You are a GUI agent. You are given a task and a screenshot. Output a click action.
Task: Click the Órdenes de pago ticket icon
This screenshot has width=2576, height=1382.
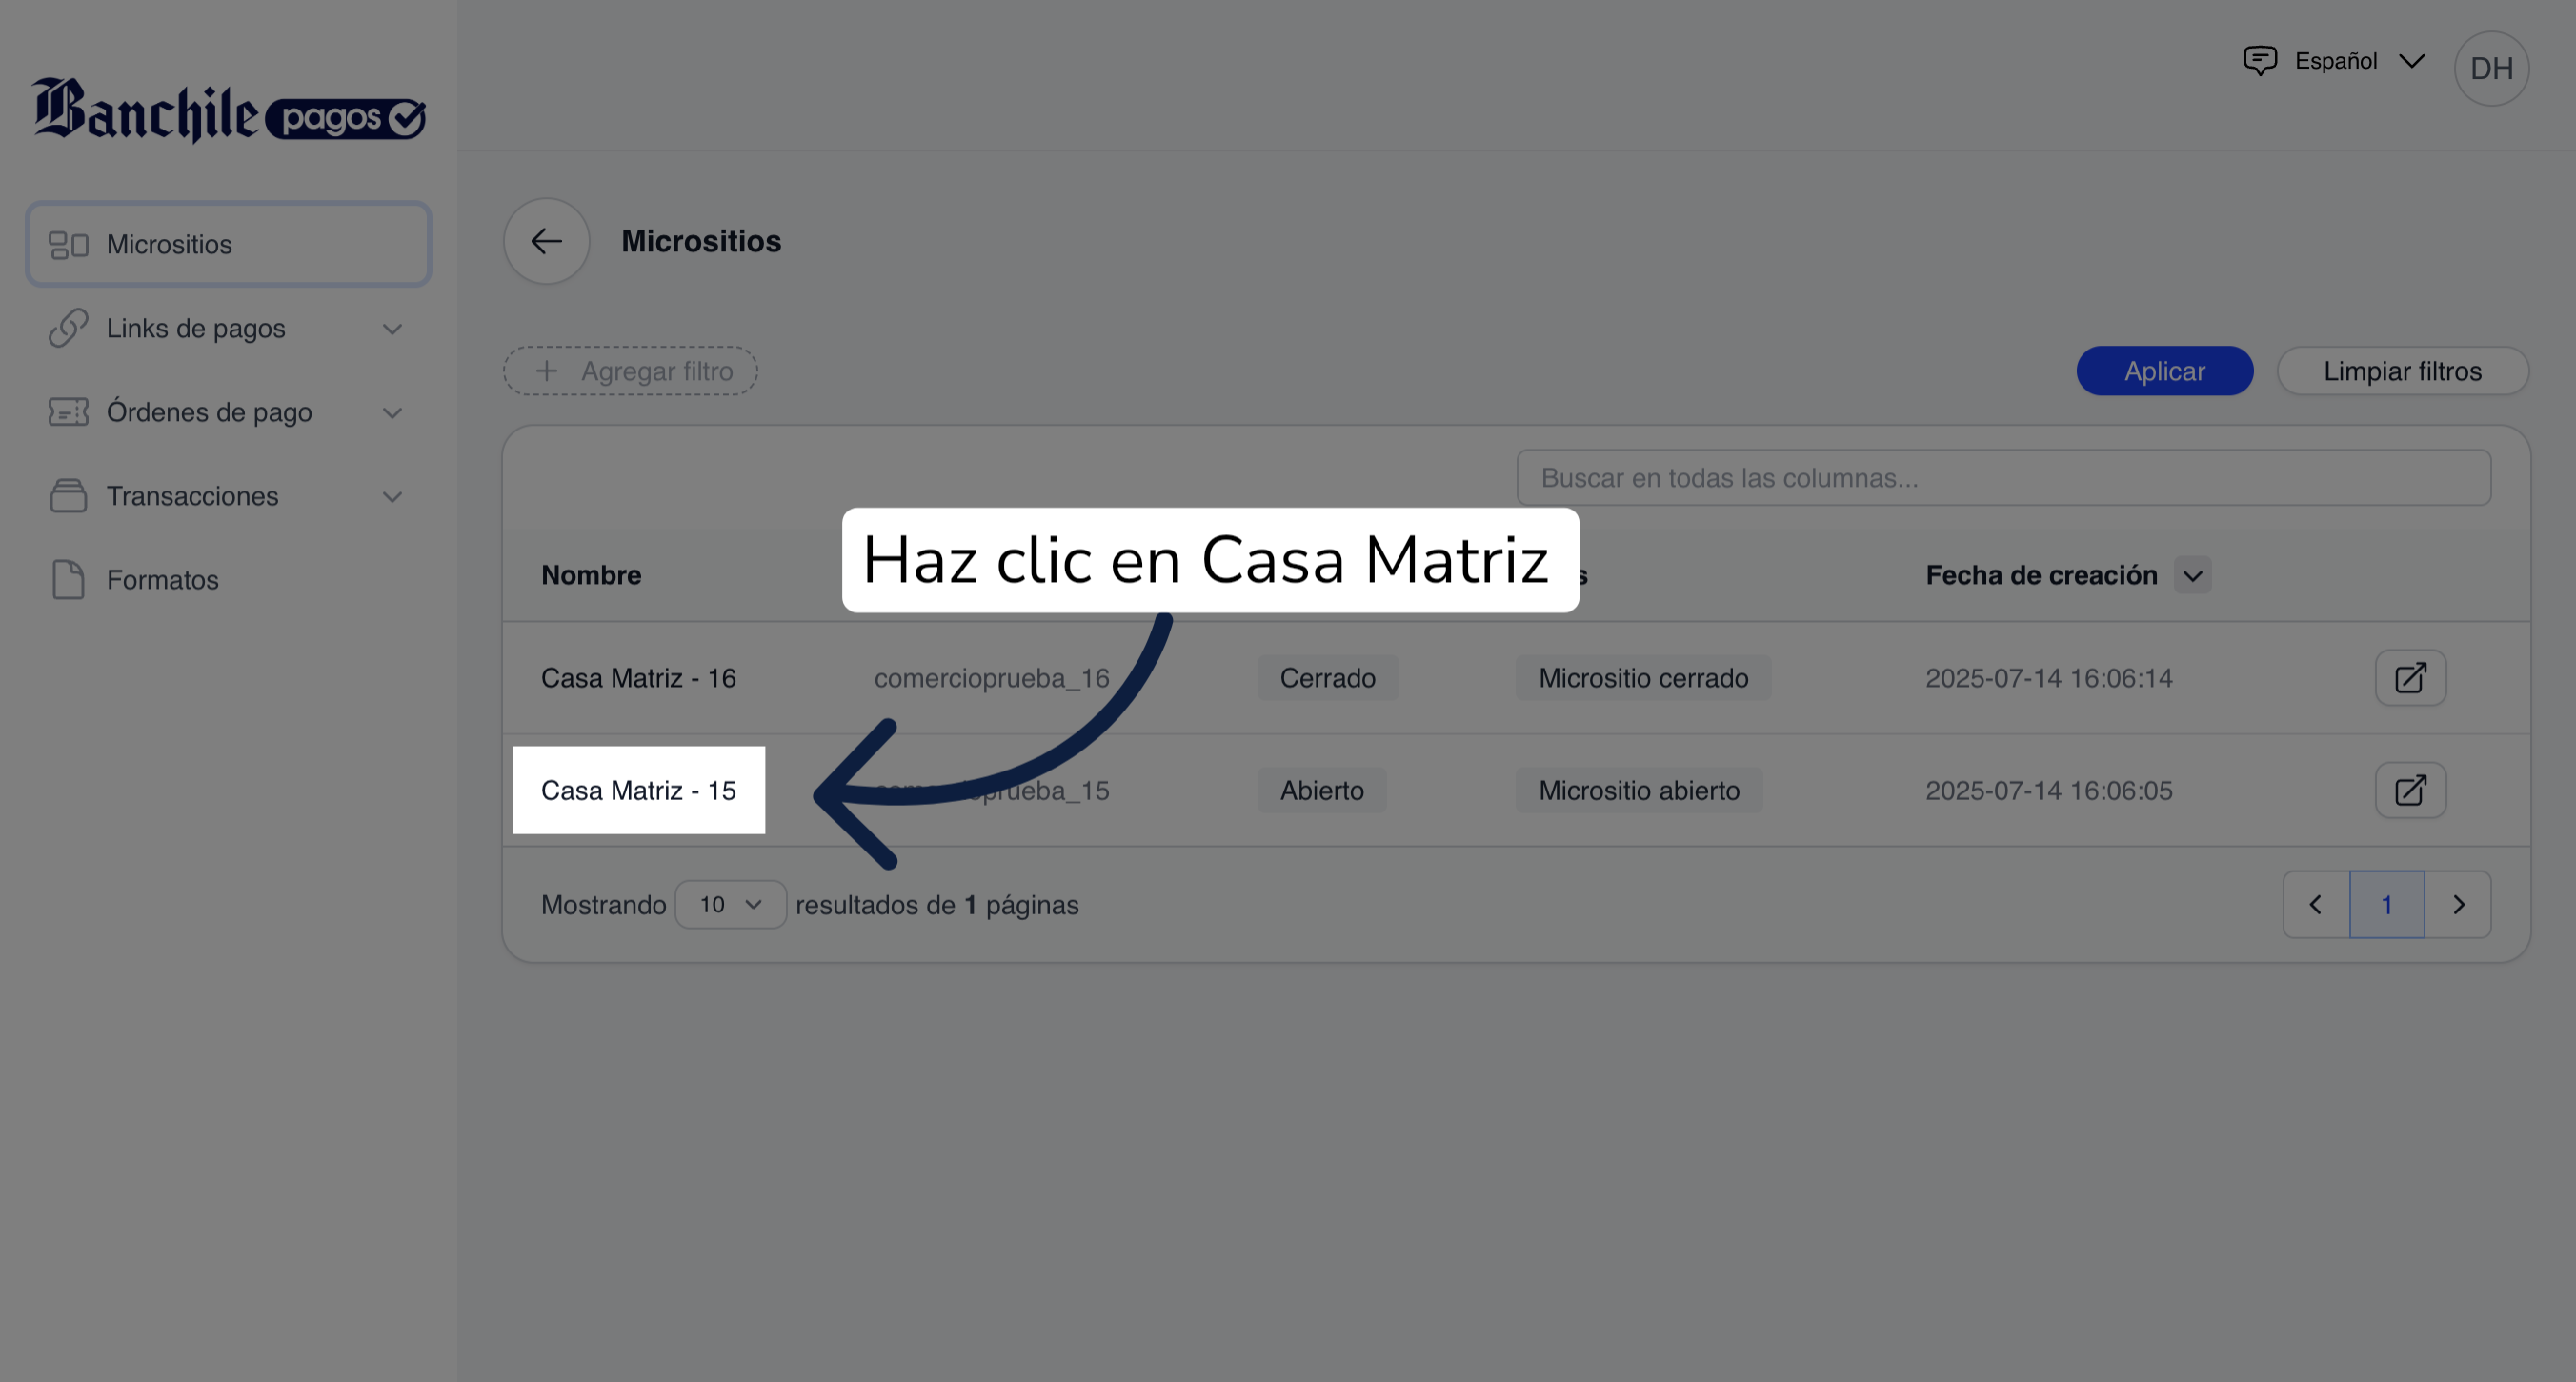coord(68,412)
